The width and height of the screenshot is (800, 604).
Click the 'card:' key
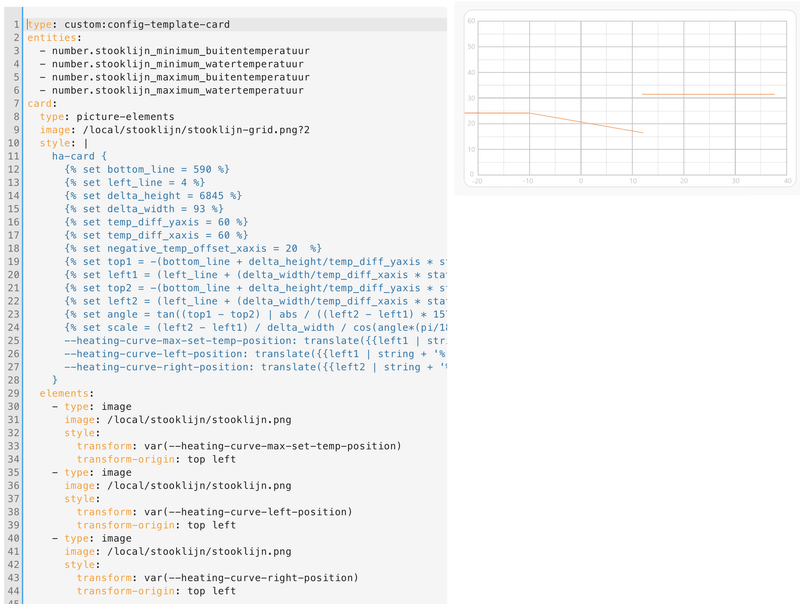(x=42, y=104)
